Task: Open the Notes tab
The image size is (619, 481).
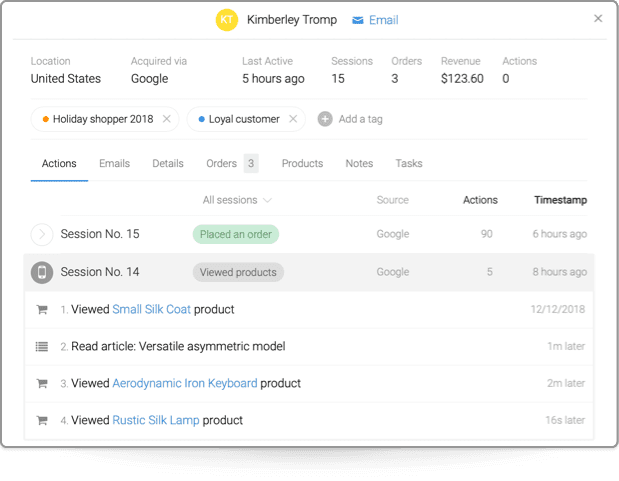Action: (x=359, y=163)
